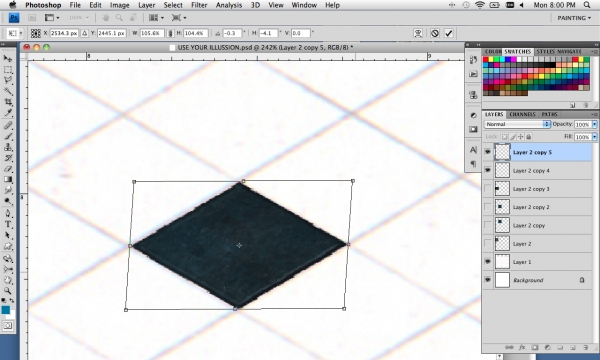Delete layer trash button
Image resolution: width=600 pixels, height=360 pixels.
(x=585, y=347)
